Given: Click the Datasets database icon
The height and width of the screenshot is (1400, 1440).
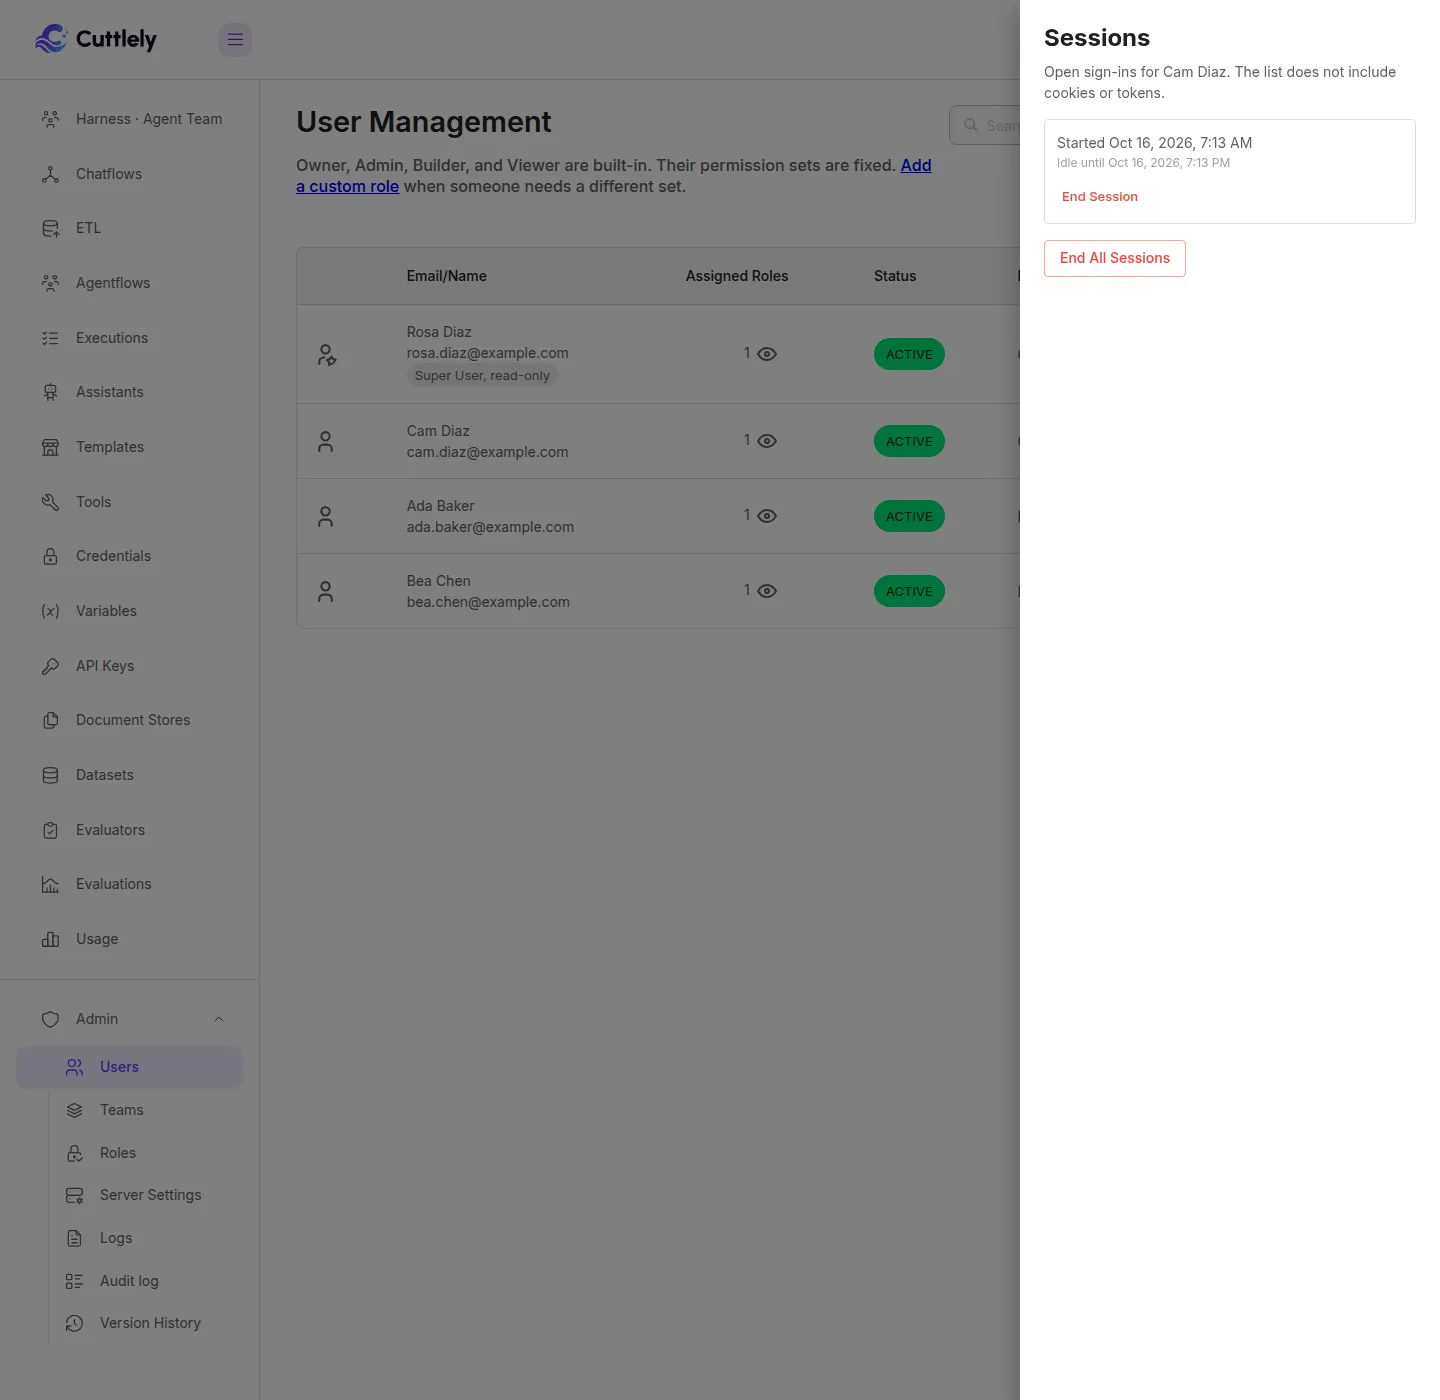Looking at the screenshot, I should click(x=50, y=775).
